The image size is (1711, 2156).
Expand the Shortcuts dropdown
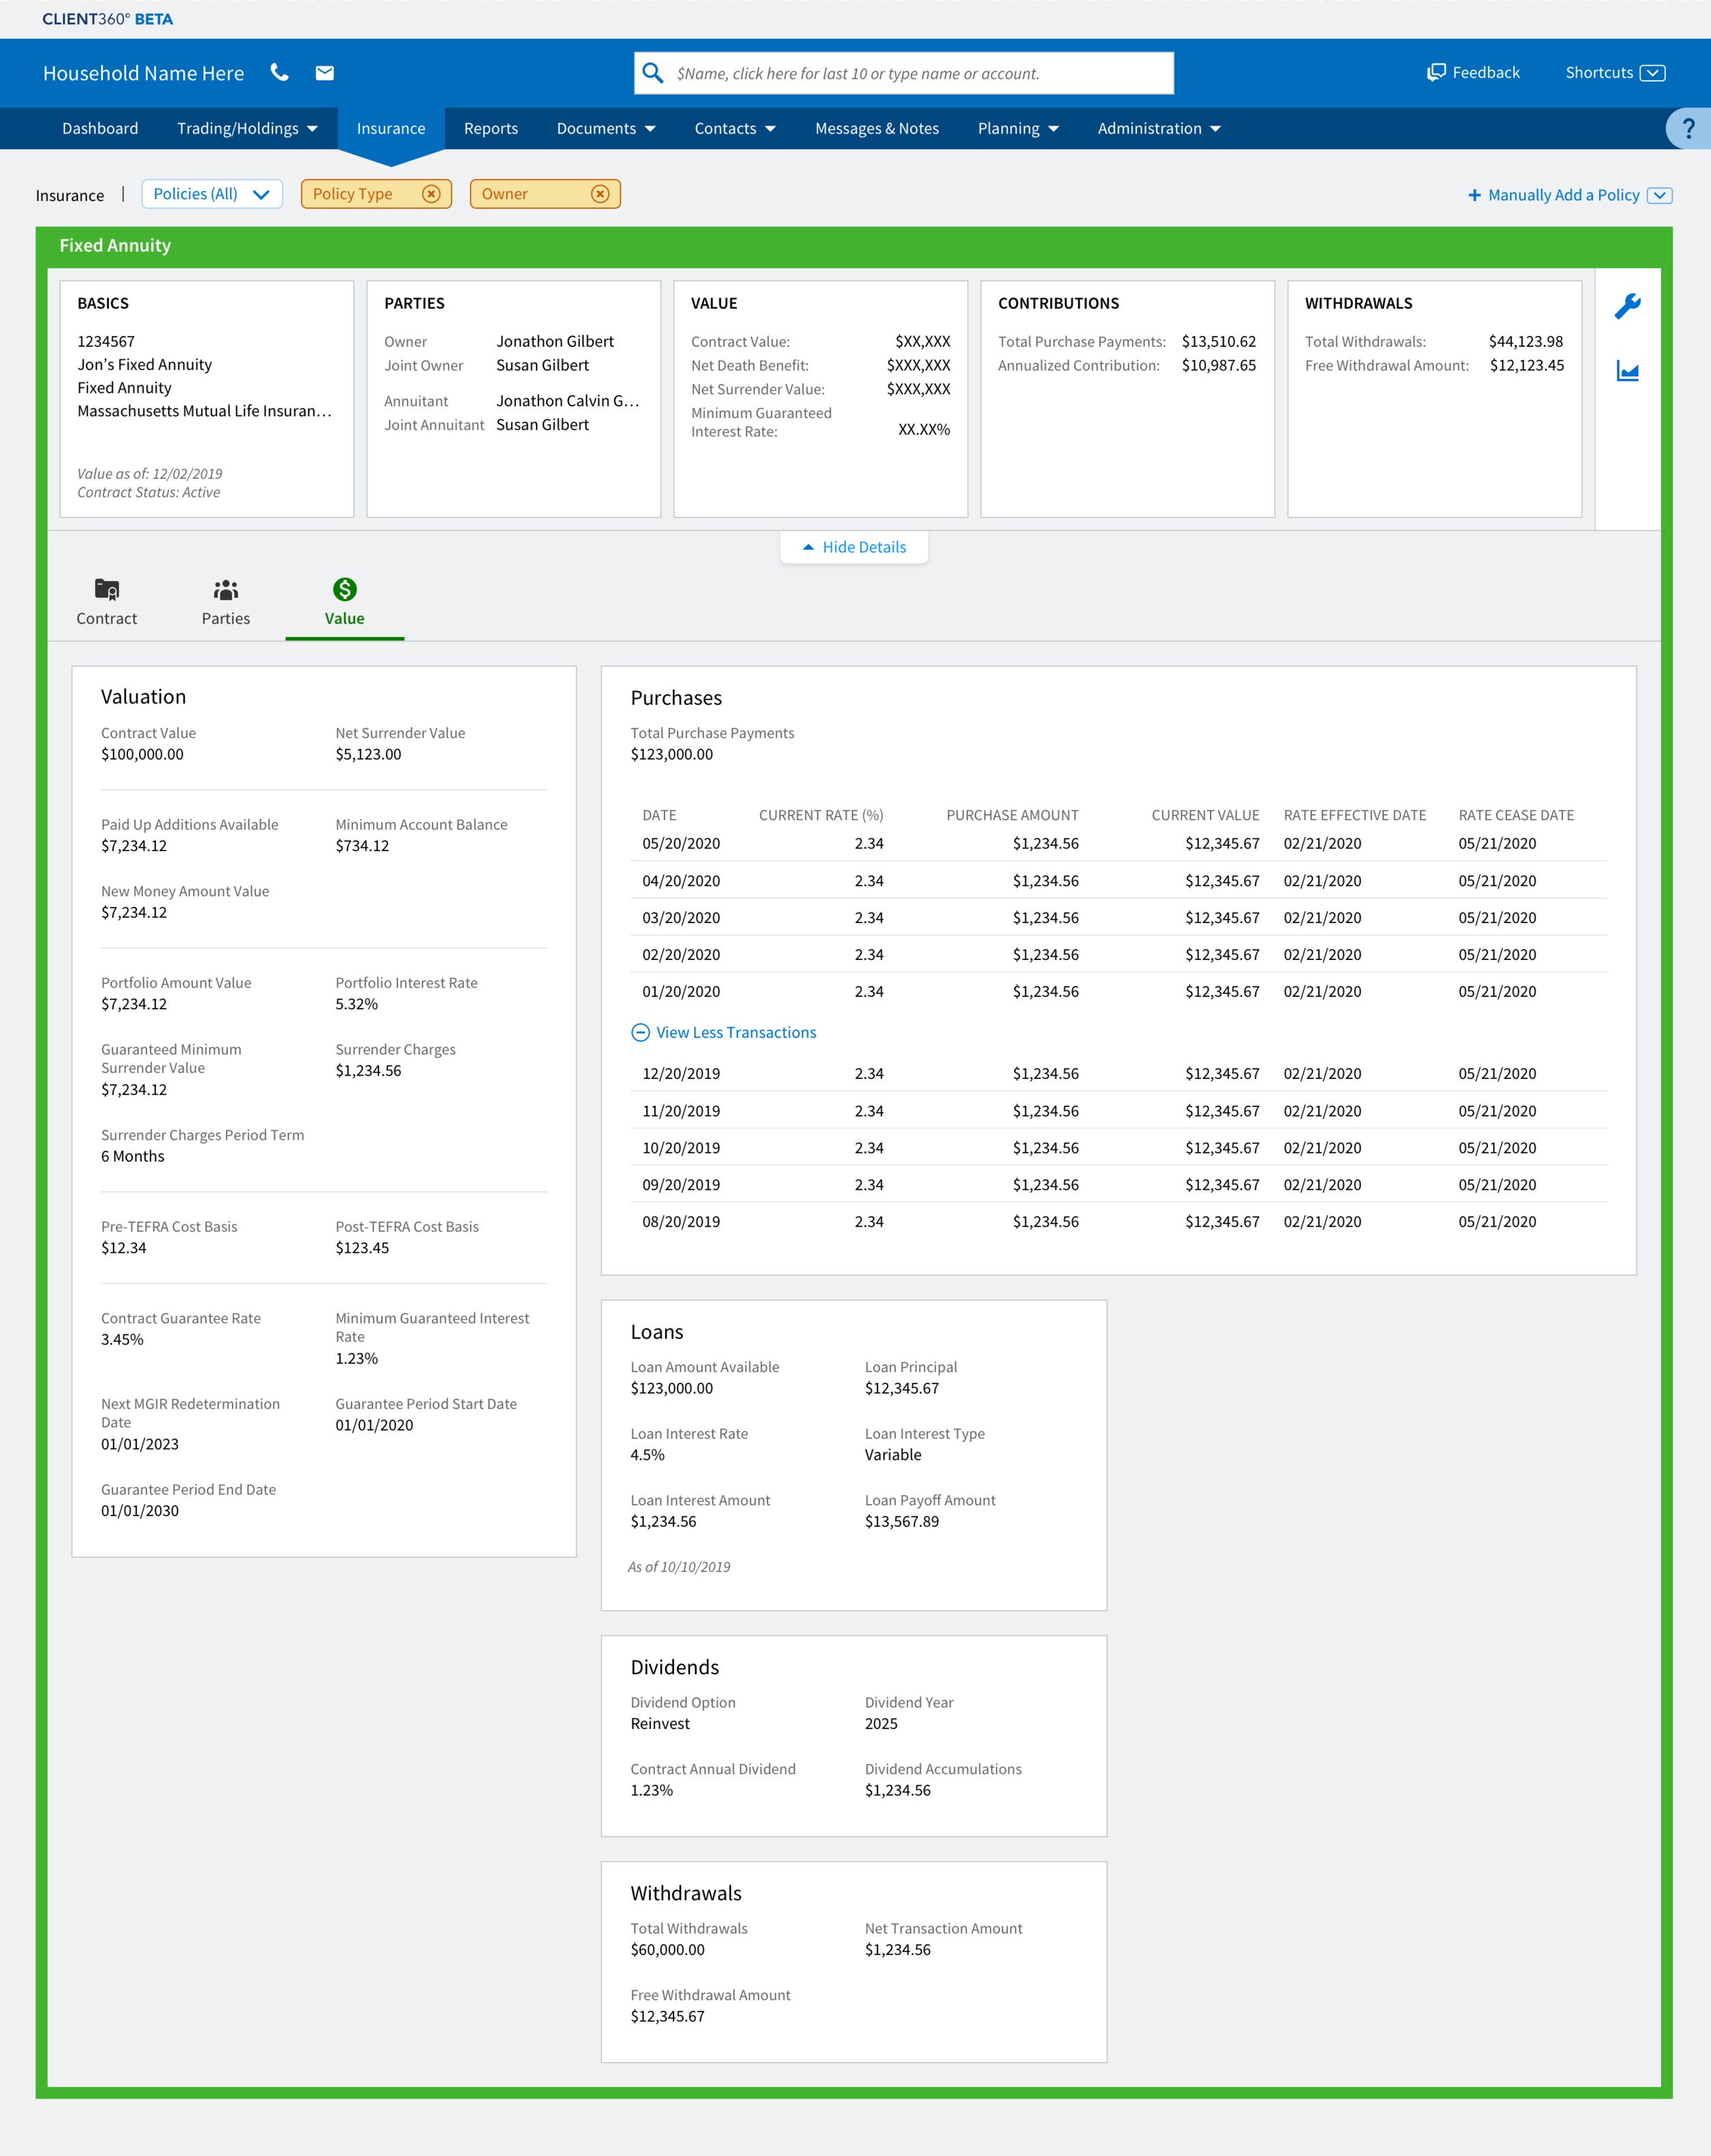tap(1653, 73)
